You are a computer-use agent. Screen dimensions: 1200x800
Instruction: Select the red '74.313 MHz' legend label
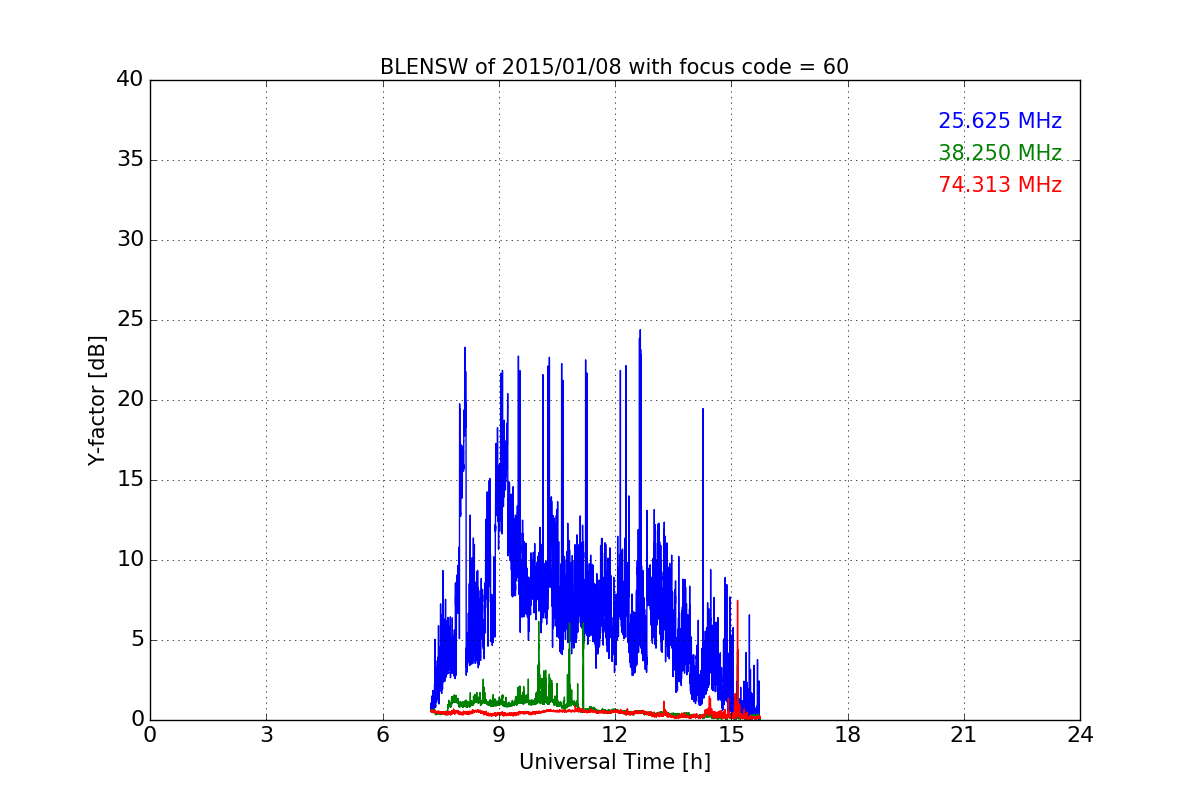pos(1000,185)
